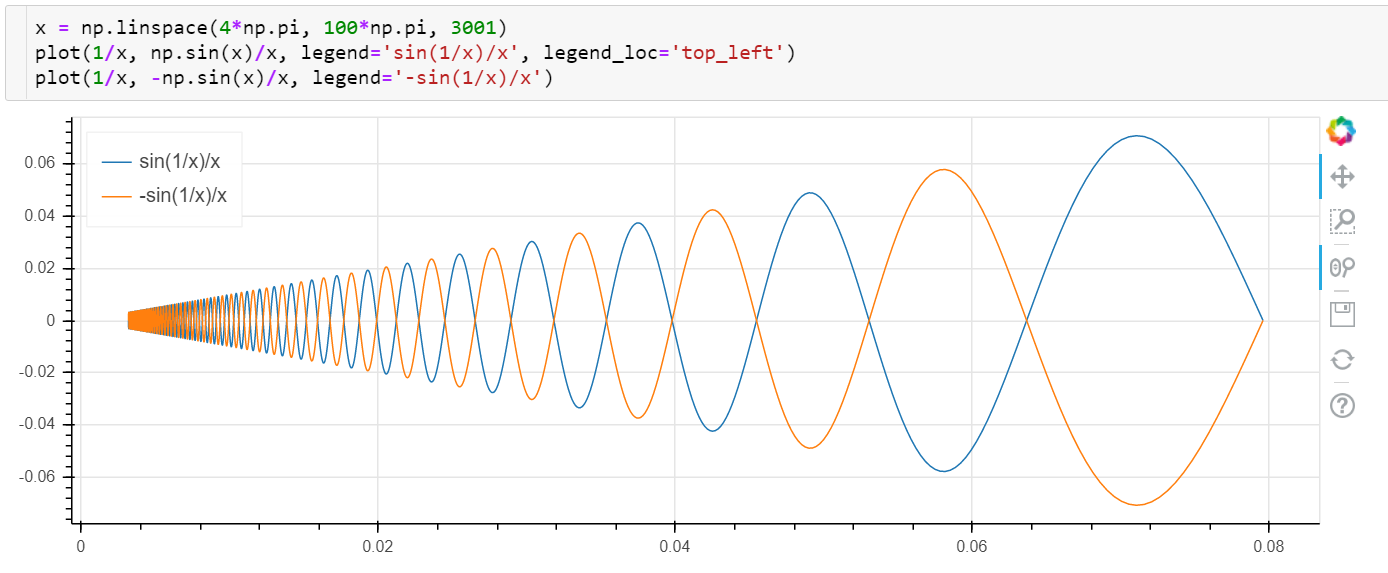Screen dimensions: 1388x573
Task: Click the 0.08 x-axis tick label
Action: click(x=1268, y=547)
